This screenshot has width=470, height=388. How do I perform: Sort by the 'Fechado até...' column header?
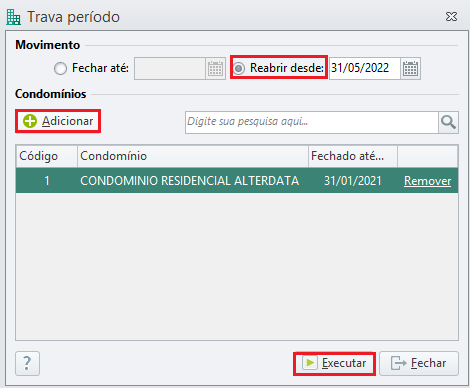353,156
